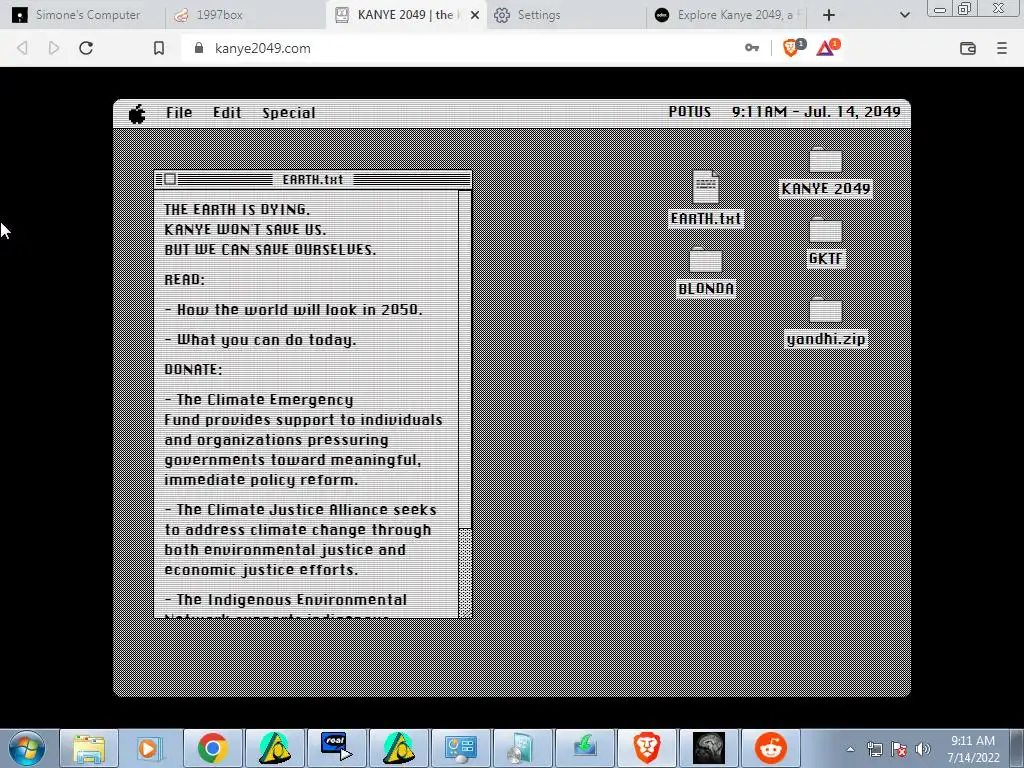Open 'What you can do today' link
This screenshot has height=768, width=1024.
(x=266, y=340)
